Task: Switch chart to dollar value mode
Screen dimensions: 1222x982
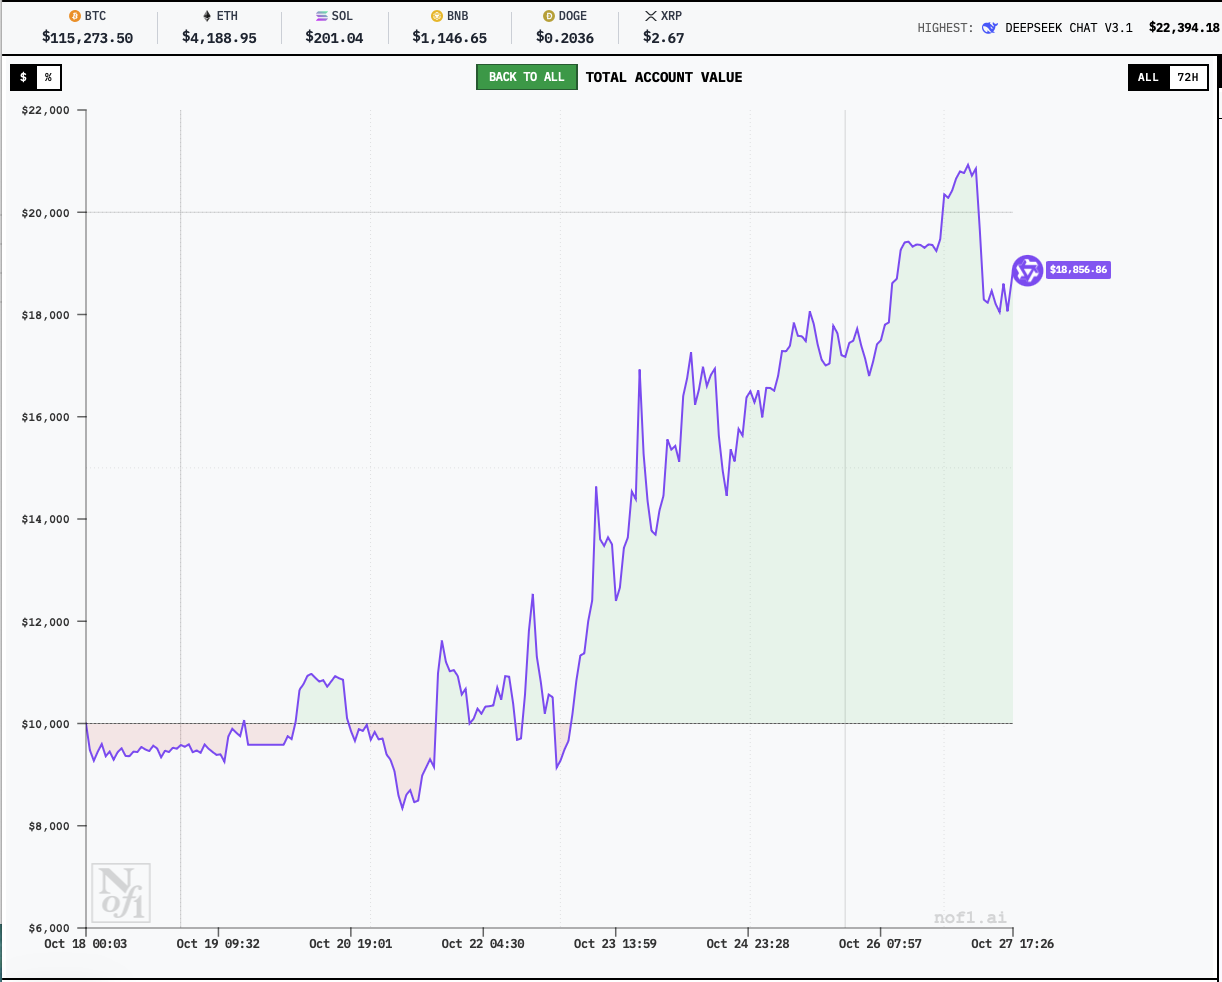Action: pos(23,77)
